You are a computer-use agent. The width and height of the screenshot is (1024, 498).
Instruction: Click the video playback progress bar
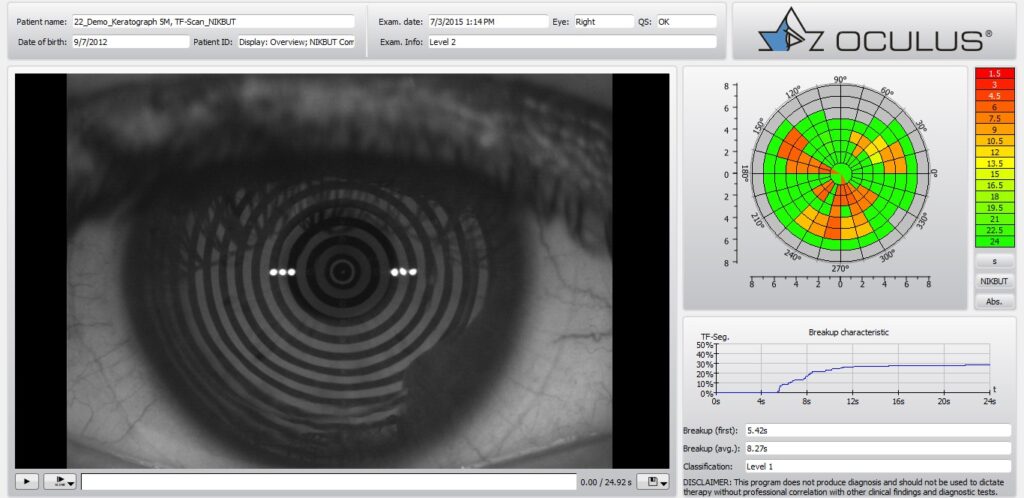[328, 482]
